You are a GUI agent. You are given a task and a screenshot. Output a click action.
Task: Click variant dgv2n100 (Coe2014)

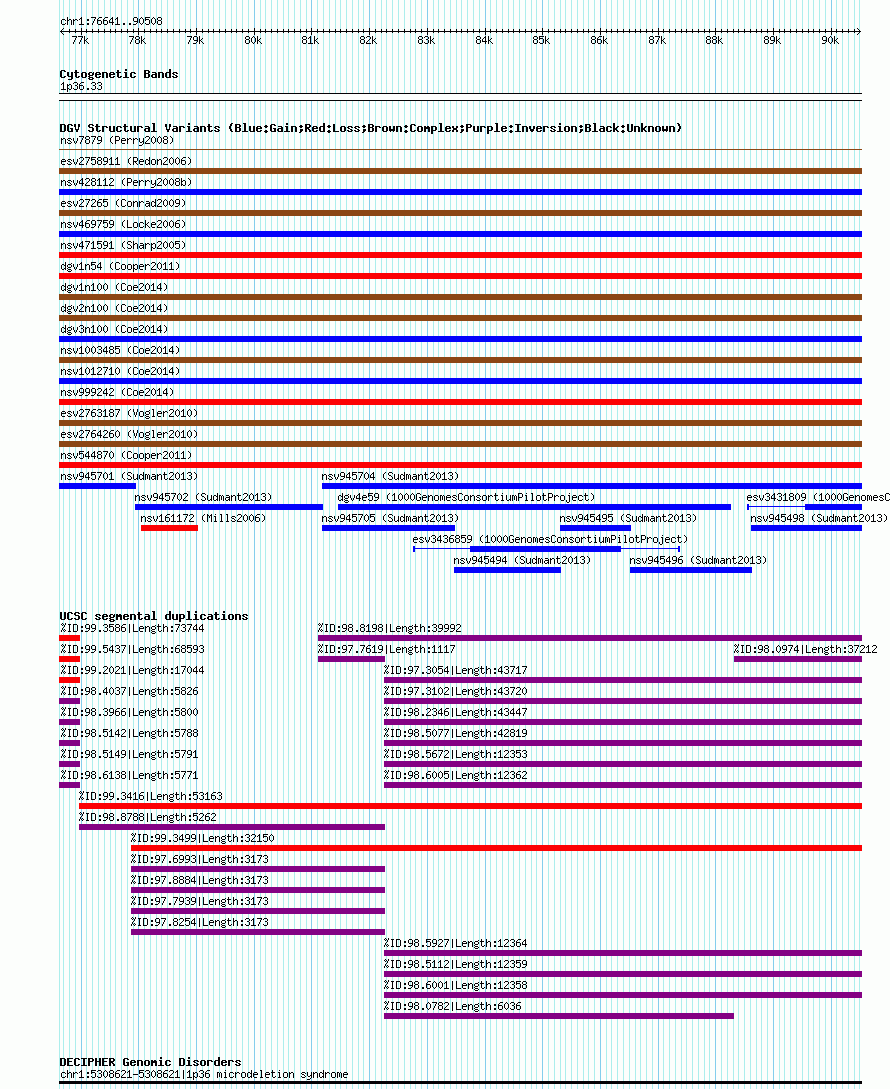click(x=114, y=308)
